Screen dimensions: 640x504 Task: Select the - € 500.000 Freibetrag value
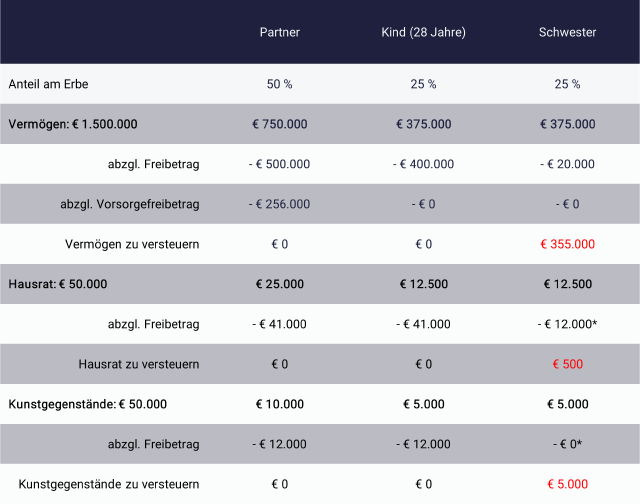click(279, 164)
